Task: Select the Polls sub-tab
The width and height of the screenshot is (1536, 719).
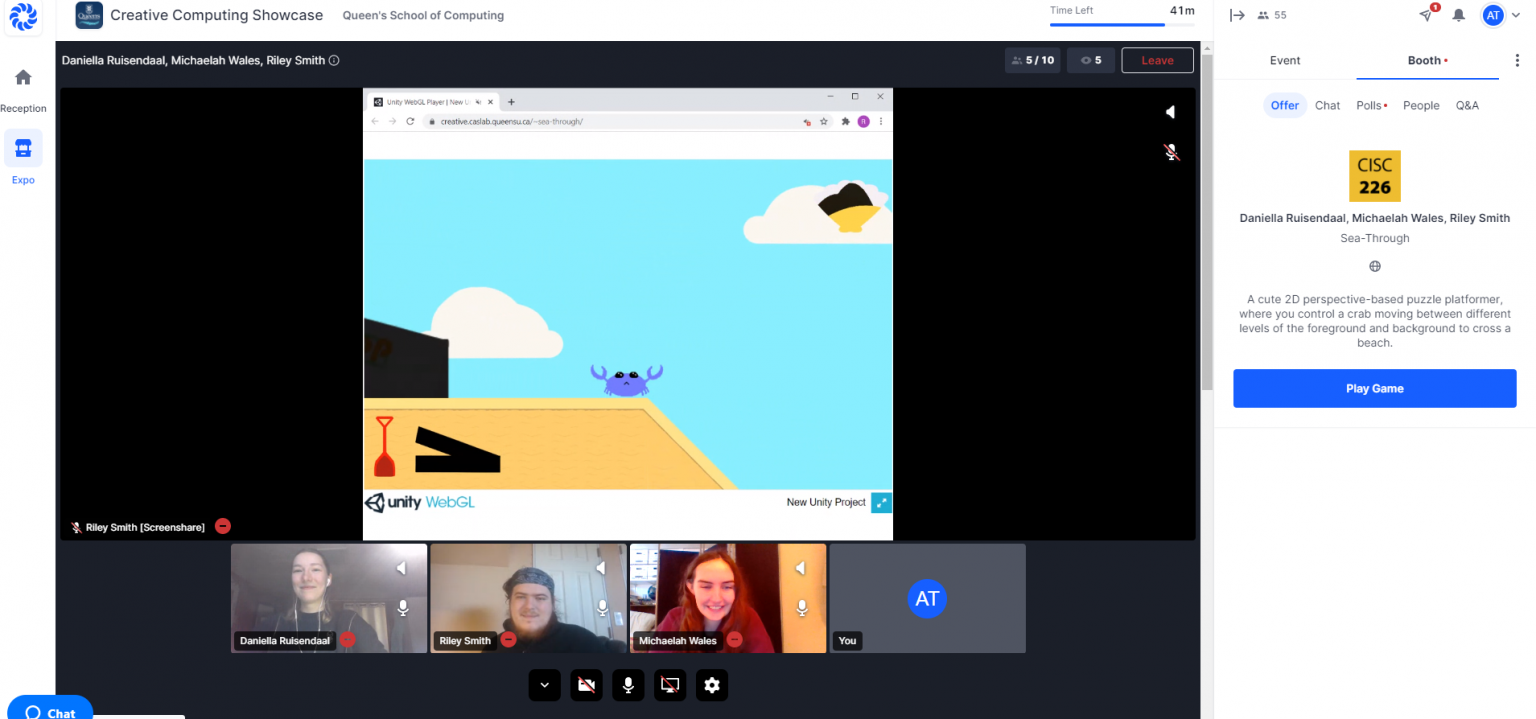Action: pos(1370,105)
